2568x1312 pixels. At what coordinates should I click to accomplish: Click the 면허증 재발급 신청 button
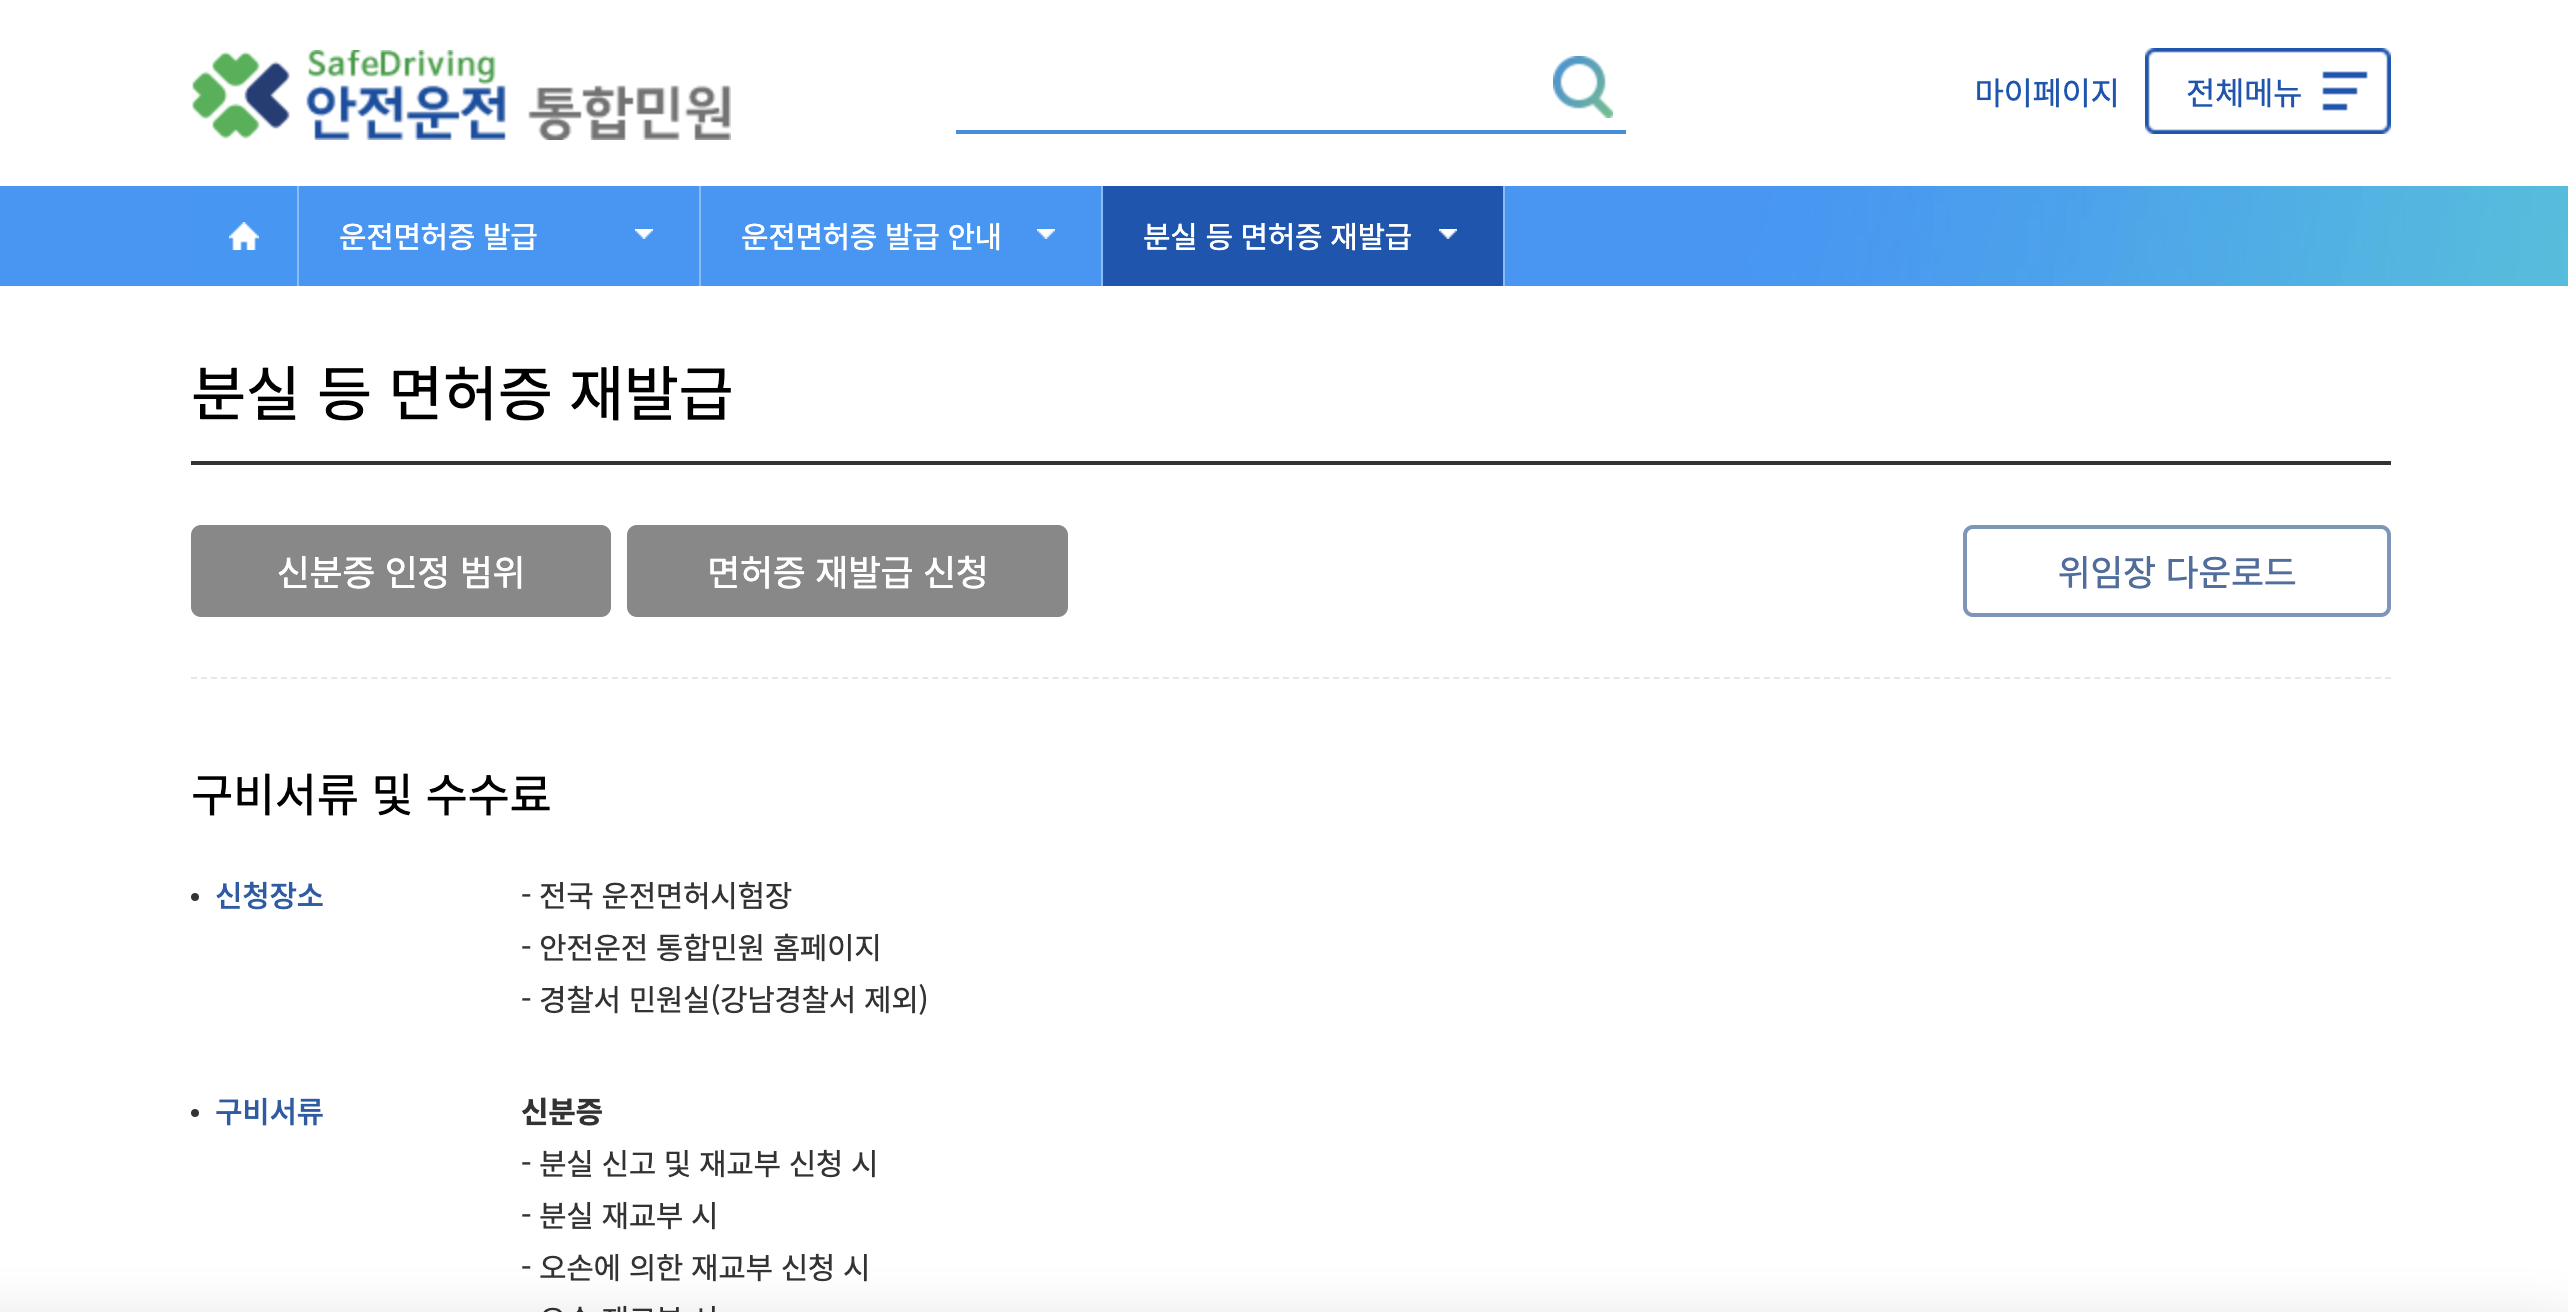coord(846,570)
